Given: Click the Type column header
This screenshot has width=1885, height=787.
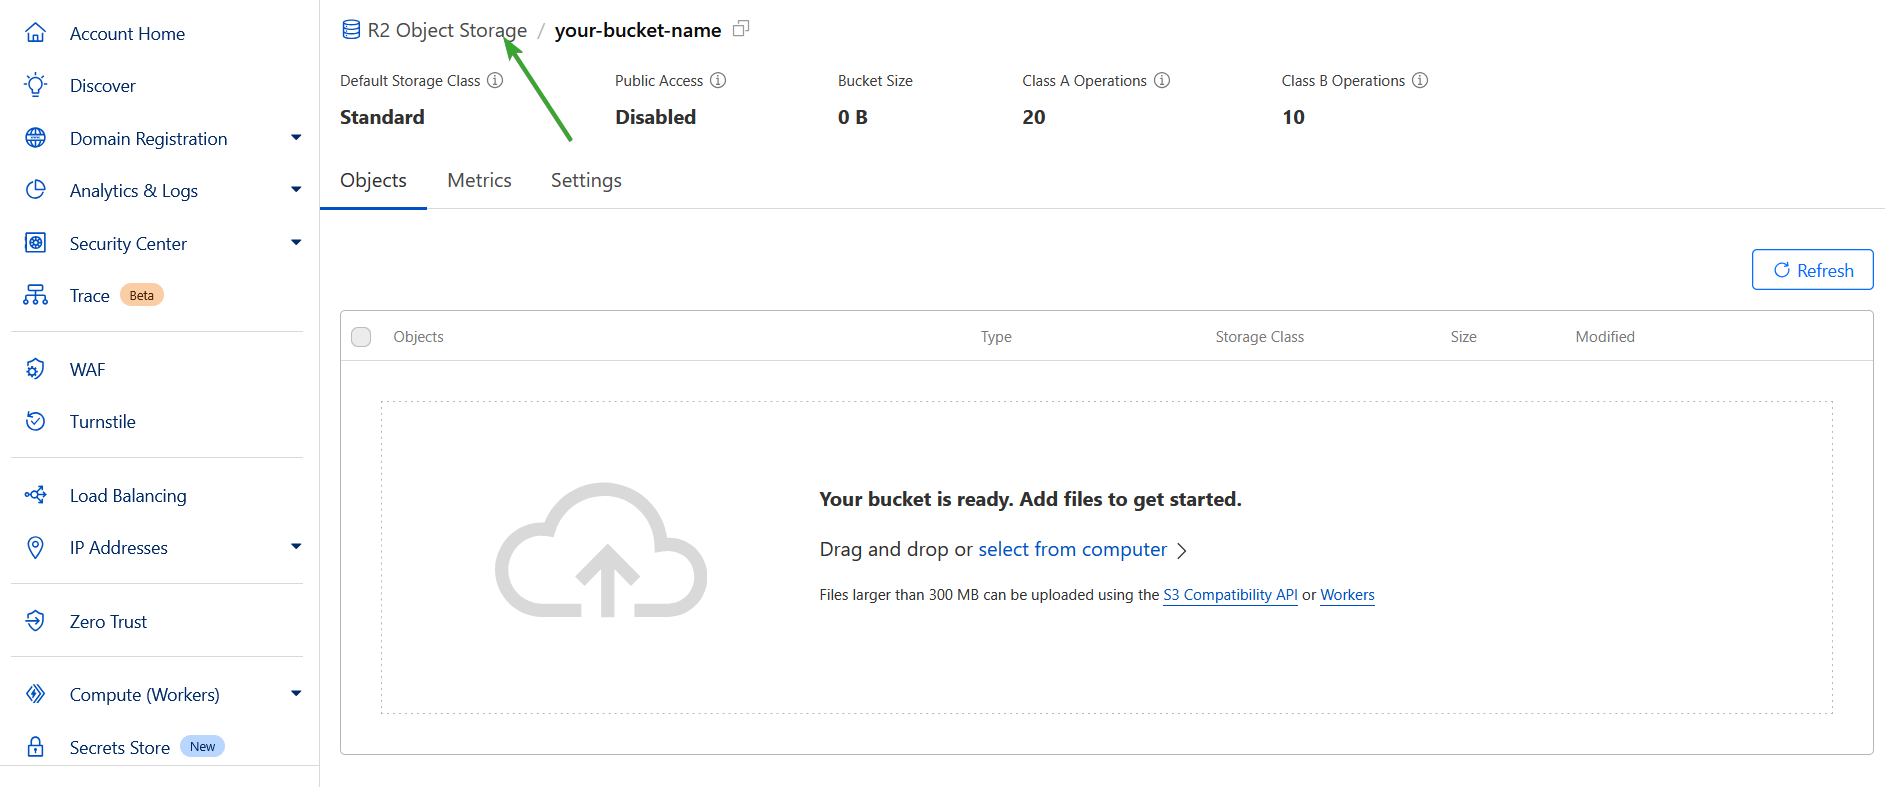Looking at the screenshot, I should point(996,337).
